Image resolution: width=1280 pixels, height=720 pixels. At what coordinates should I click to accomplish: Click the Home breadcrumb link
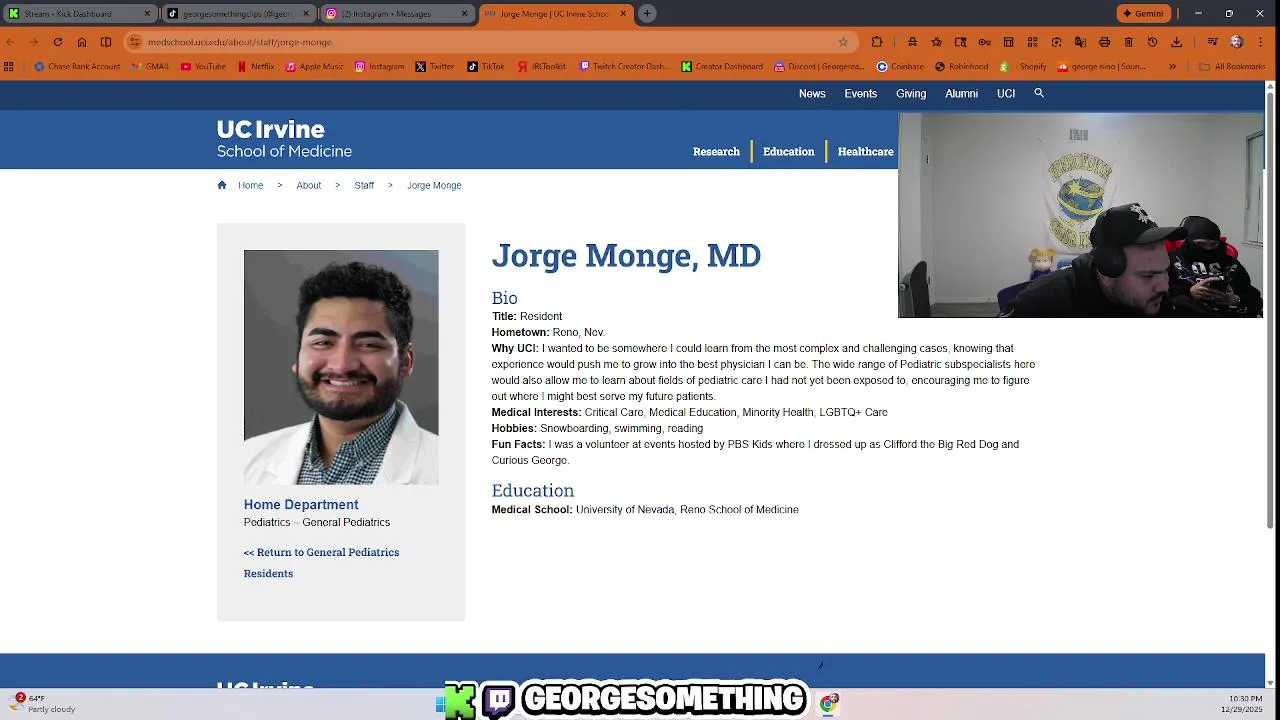(x=250, y=185)
